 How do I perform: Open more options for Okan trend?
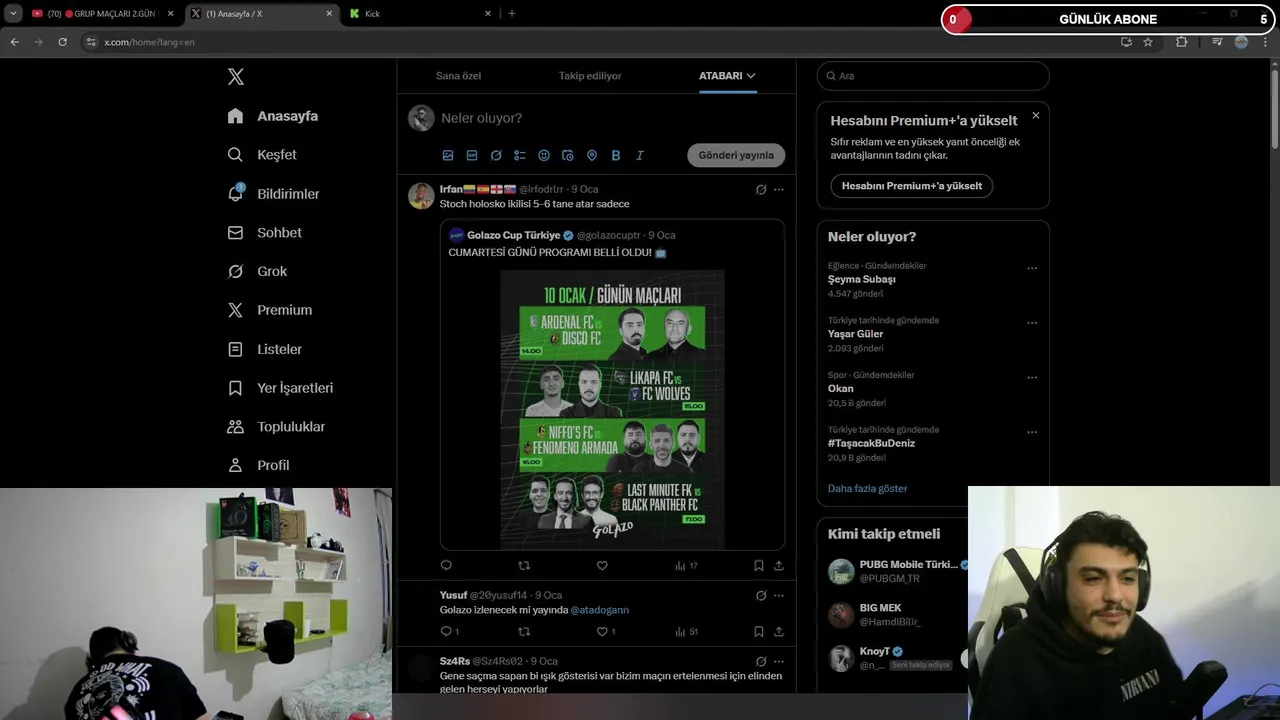pos(1032,378)
